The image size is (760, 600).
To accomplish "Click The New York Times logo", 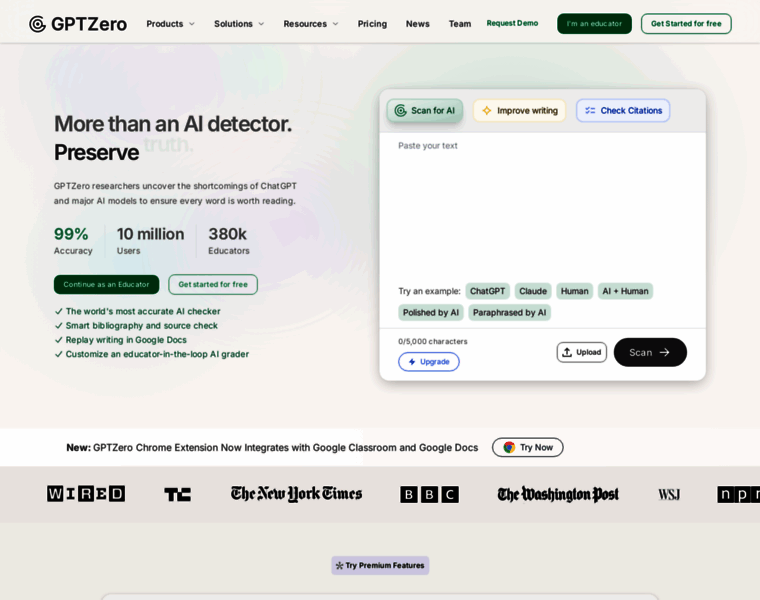I will [x=296, y=494].
